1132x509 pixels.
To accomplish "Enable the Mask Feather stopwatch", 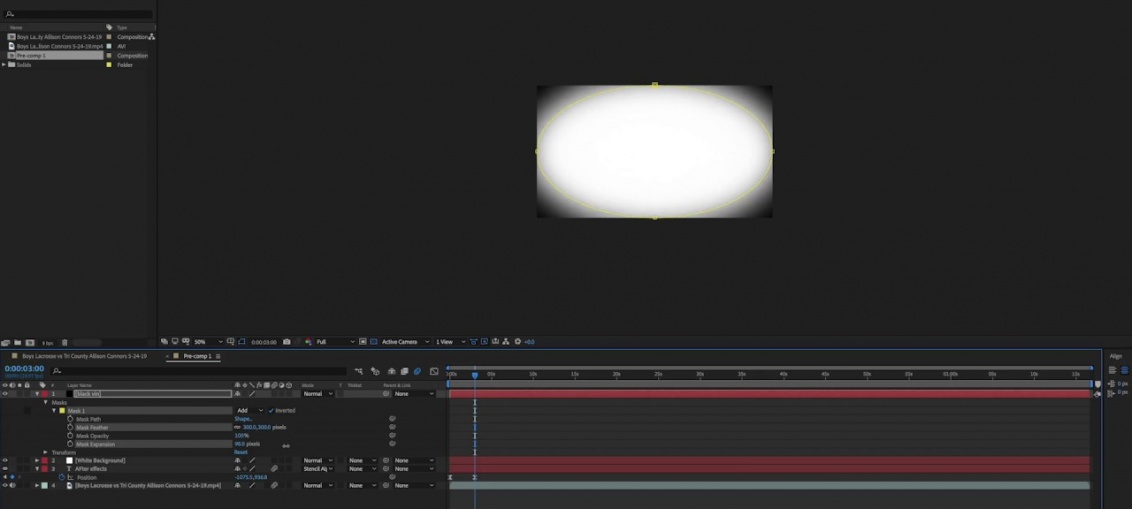I will pyautogui.click(x=70, y=427).
